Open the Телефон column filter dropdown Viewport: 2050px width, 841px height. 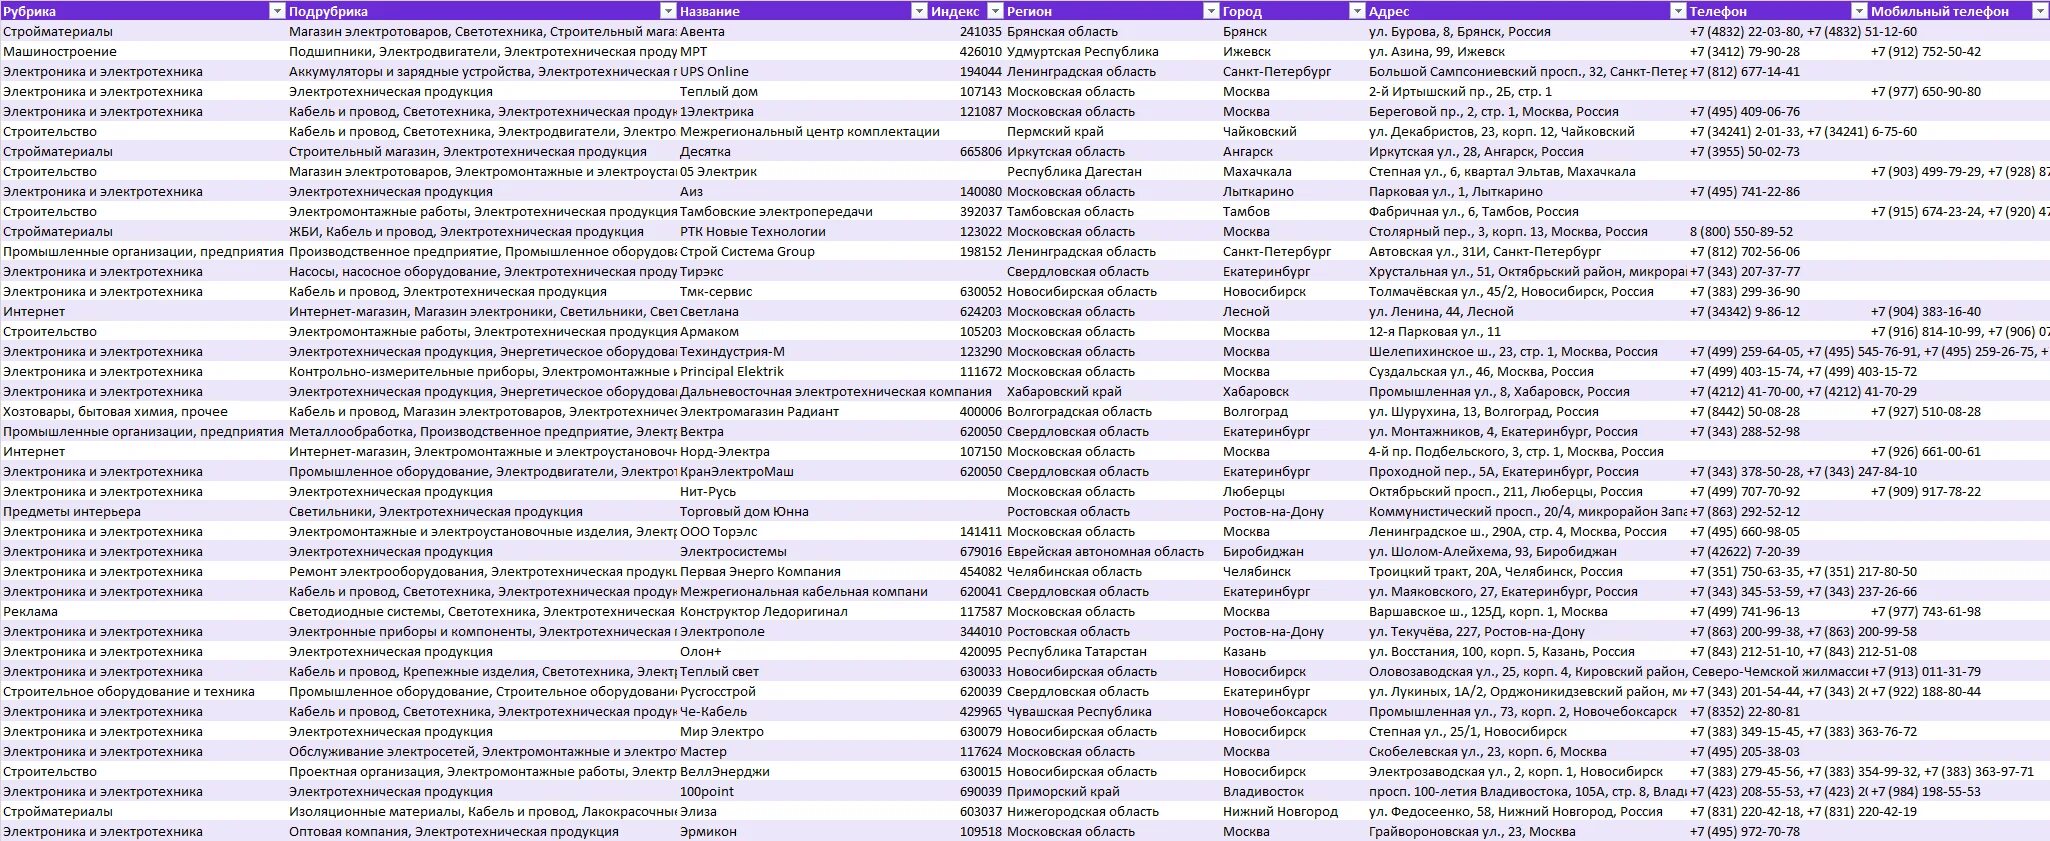[1859, 11]
